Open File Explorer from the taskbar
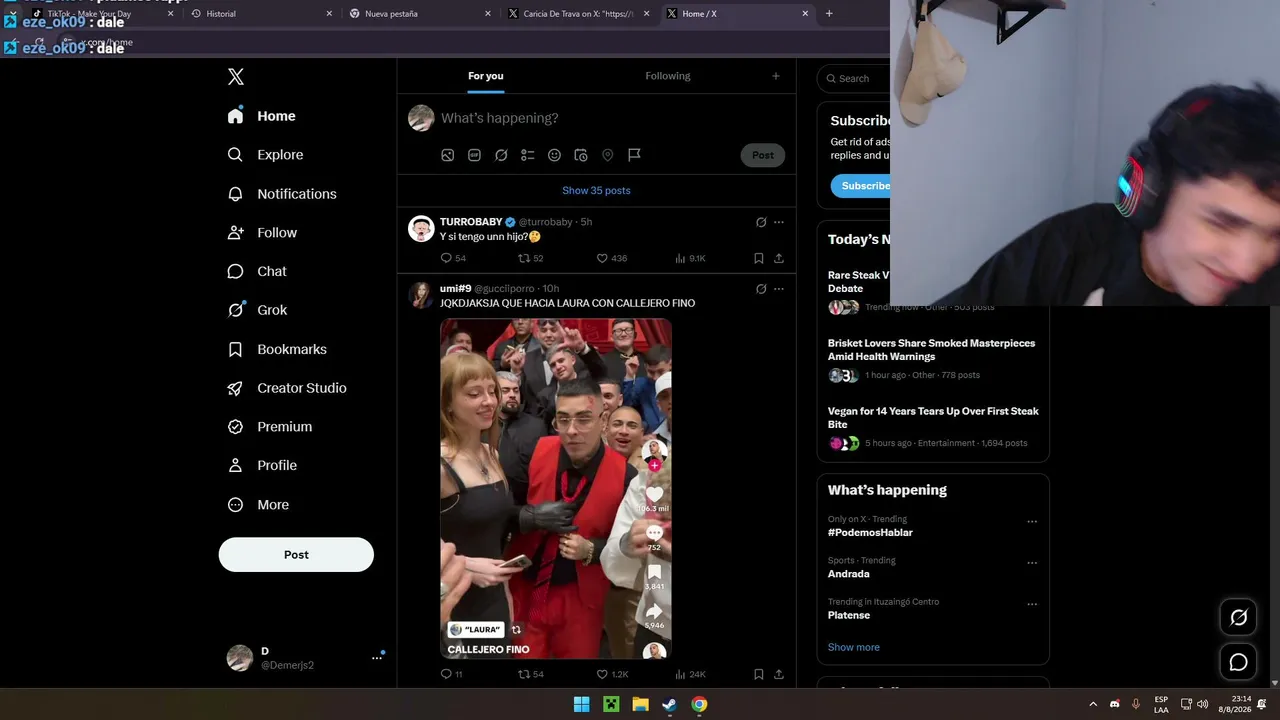1280x720 pixels. tap(640, 704)
